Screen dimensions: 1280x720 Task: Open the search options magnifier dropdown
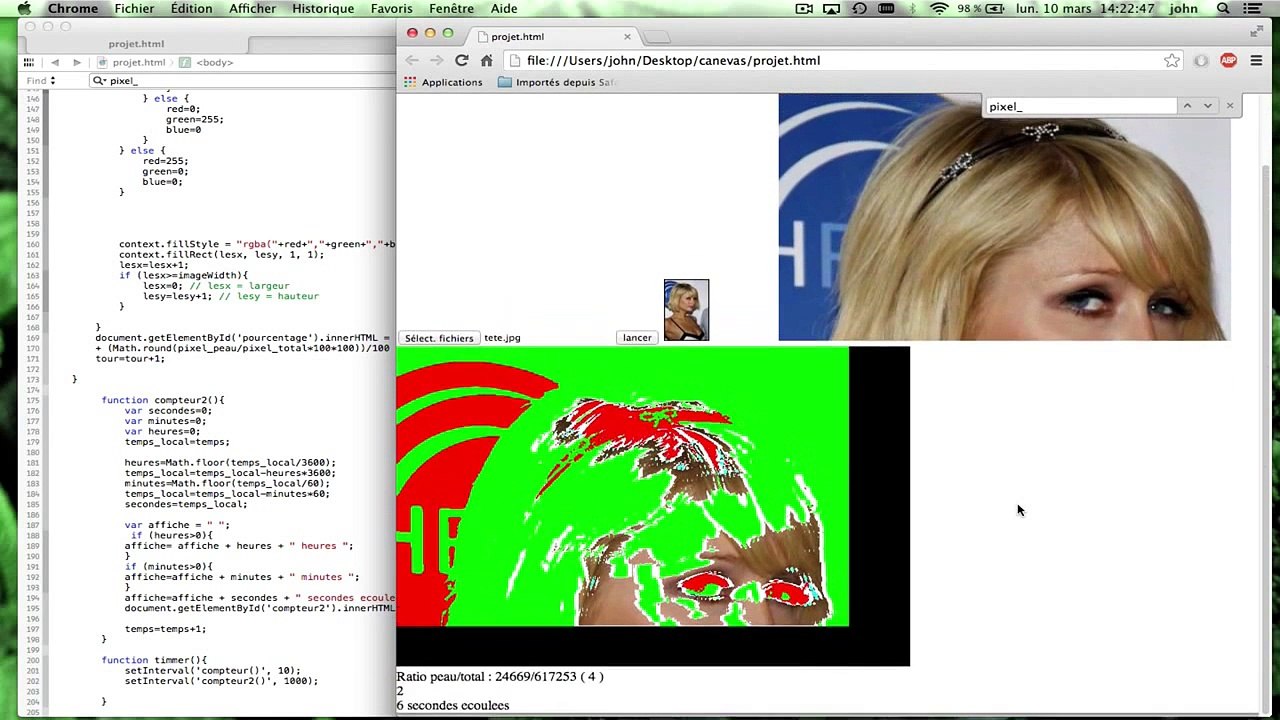[x=99, y=81]
